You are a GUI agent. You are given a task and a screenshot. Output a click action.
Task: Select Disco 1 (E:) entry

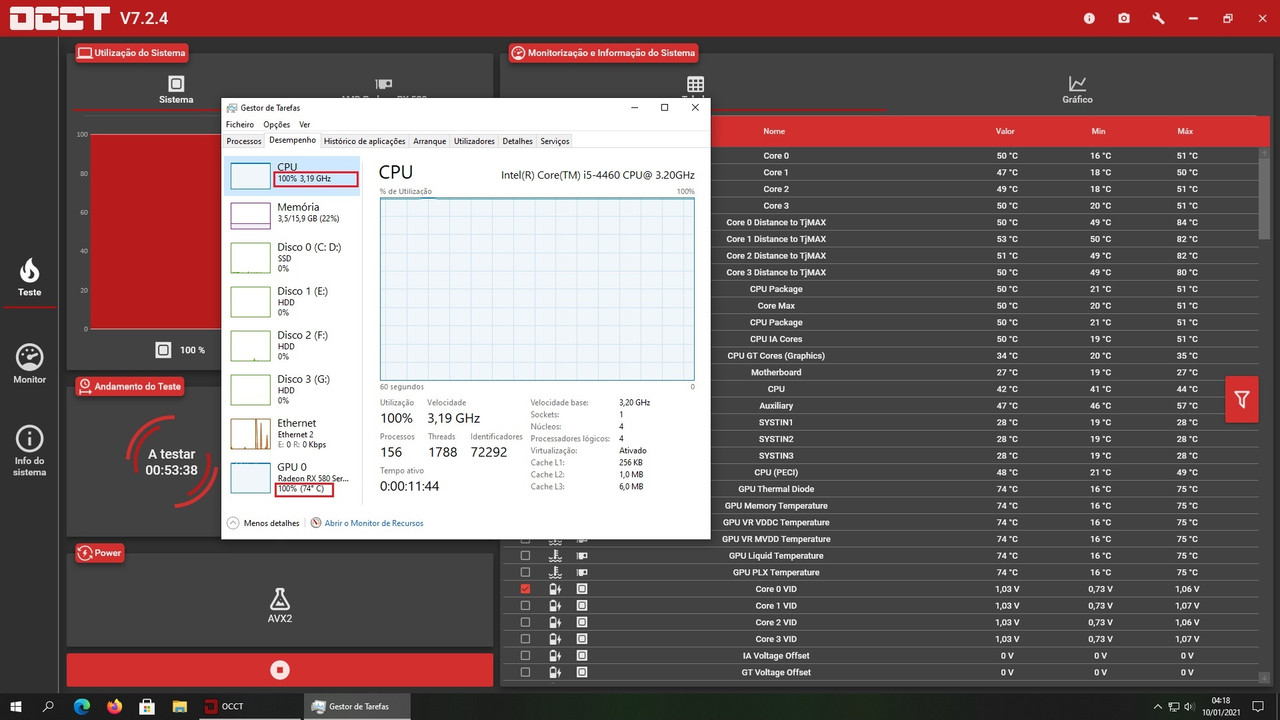click(293, 301)
